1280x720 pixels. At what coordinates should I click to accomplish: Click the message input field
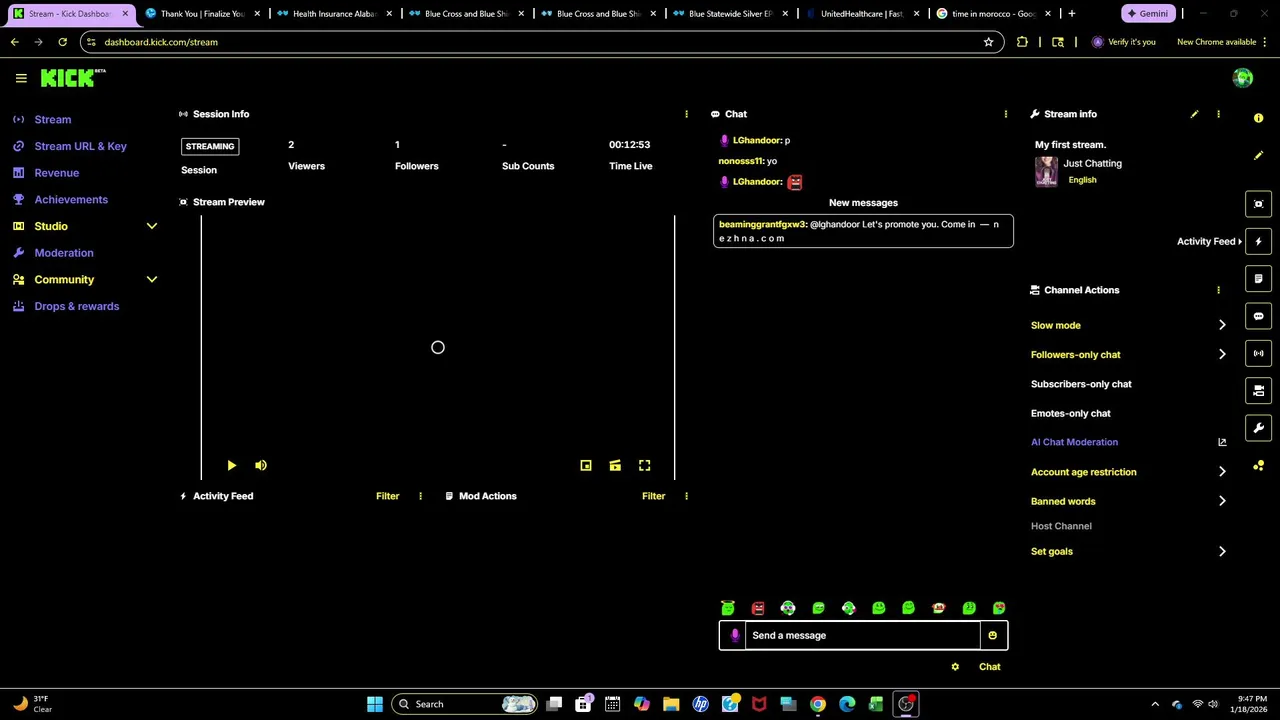click(x=863, y=635)
